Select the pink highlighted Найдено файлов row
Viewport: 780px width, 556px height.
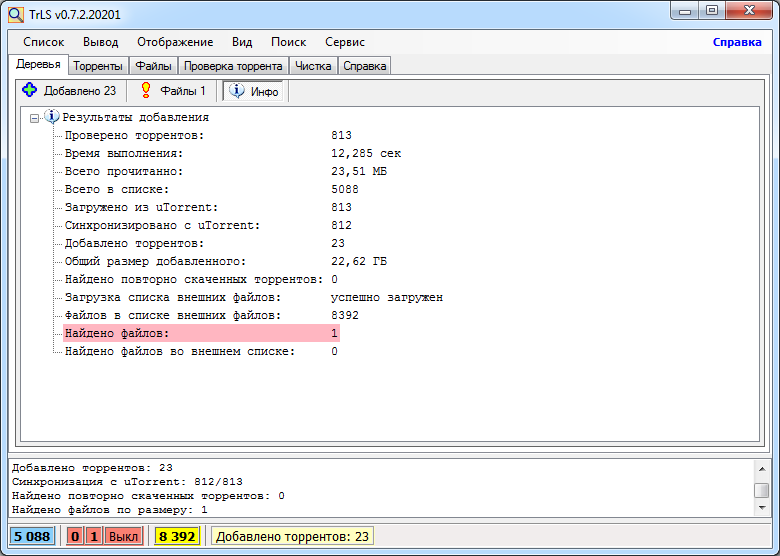click(201, 333)
